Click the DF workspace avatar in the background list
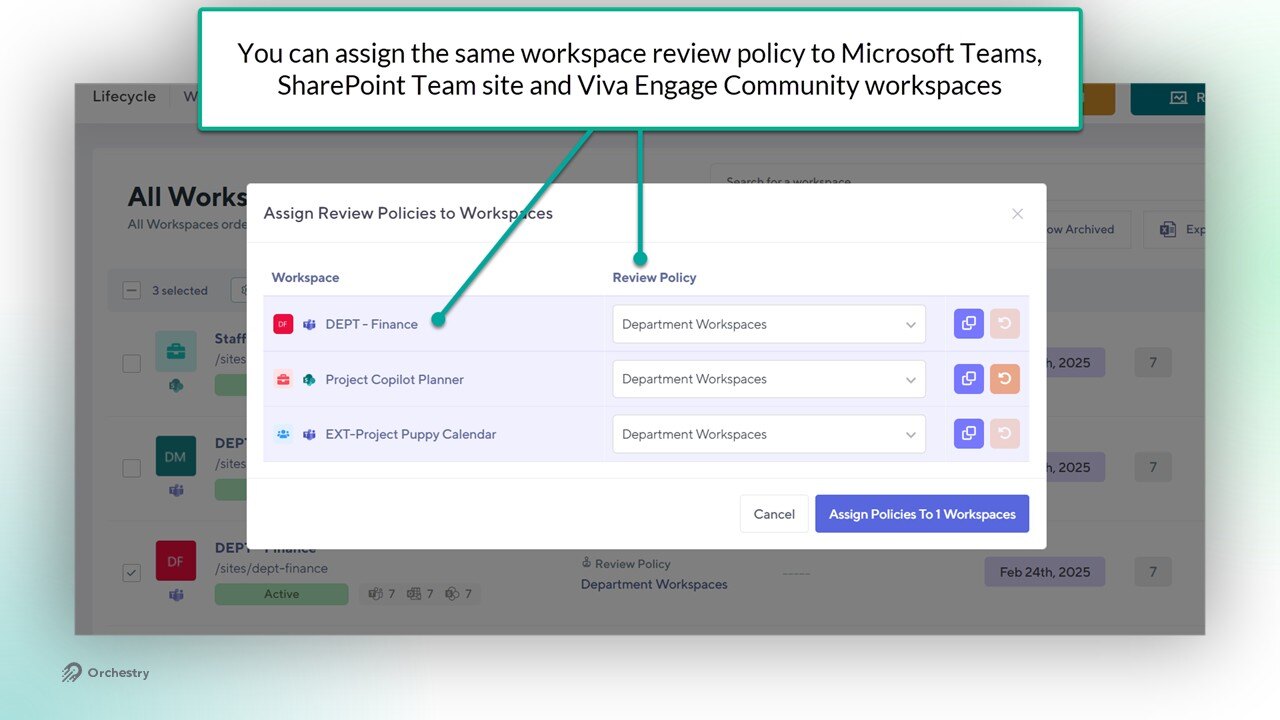Image resolution: width=1280 pixels, height=720 pixels. click(175, 561)
